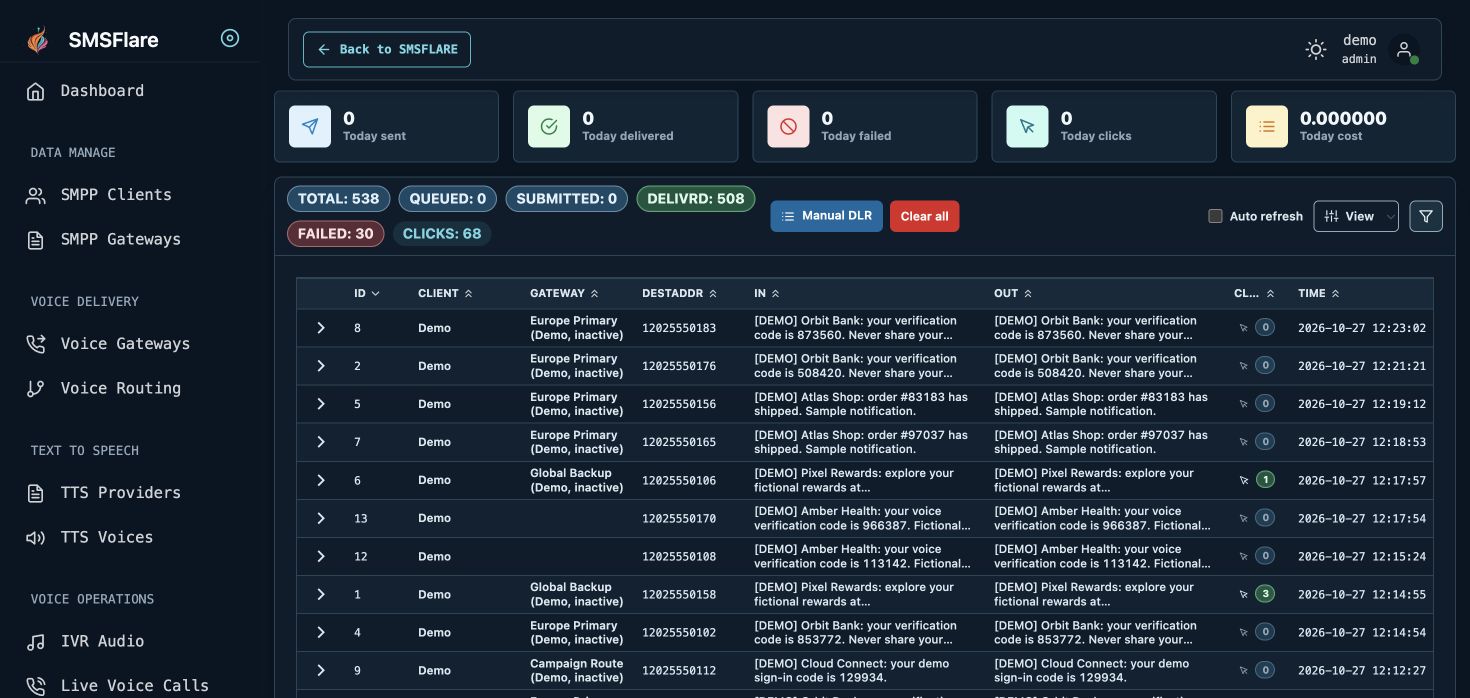Sort by the OUT column header
The height and width of the screenshot is (698, 1470).
click(1012, 294)
